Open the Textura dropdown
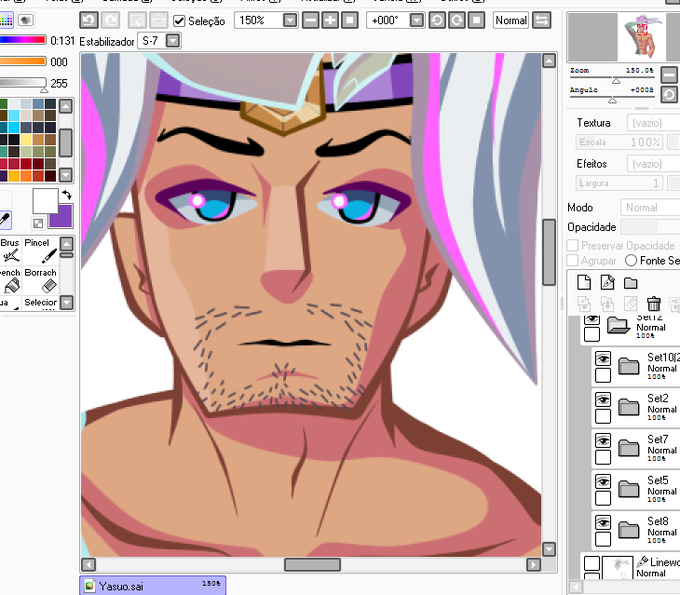 coord(653,123)
